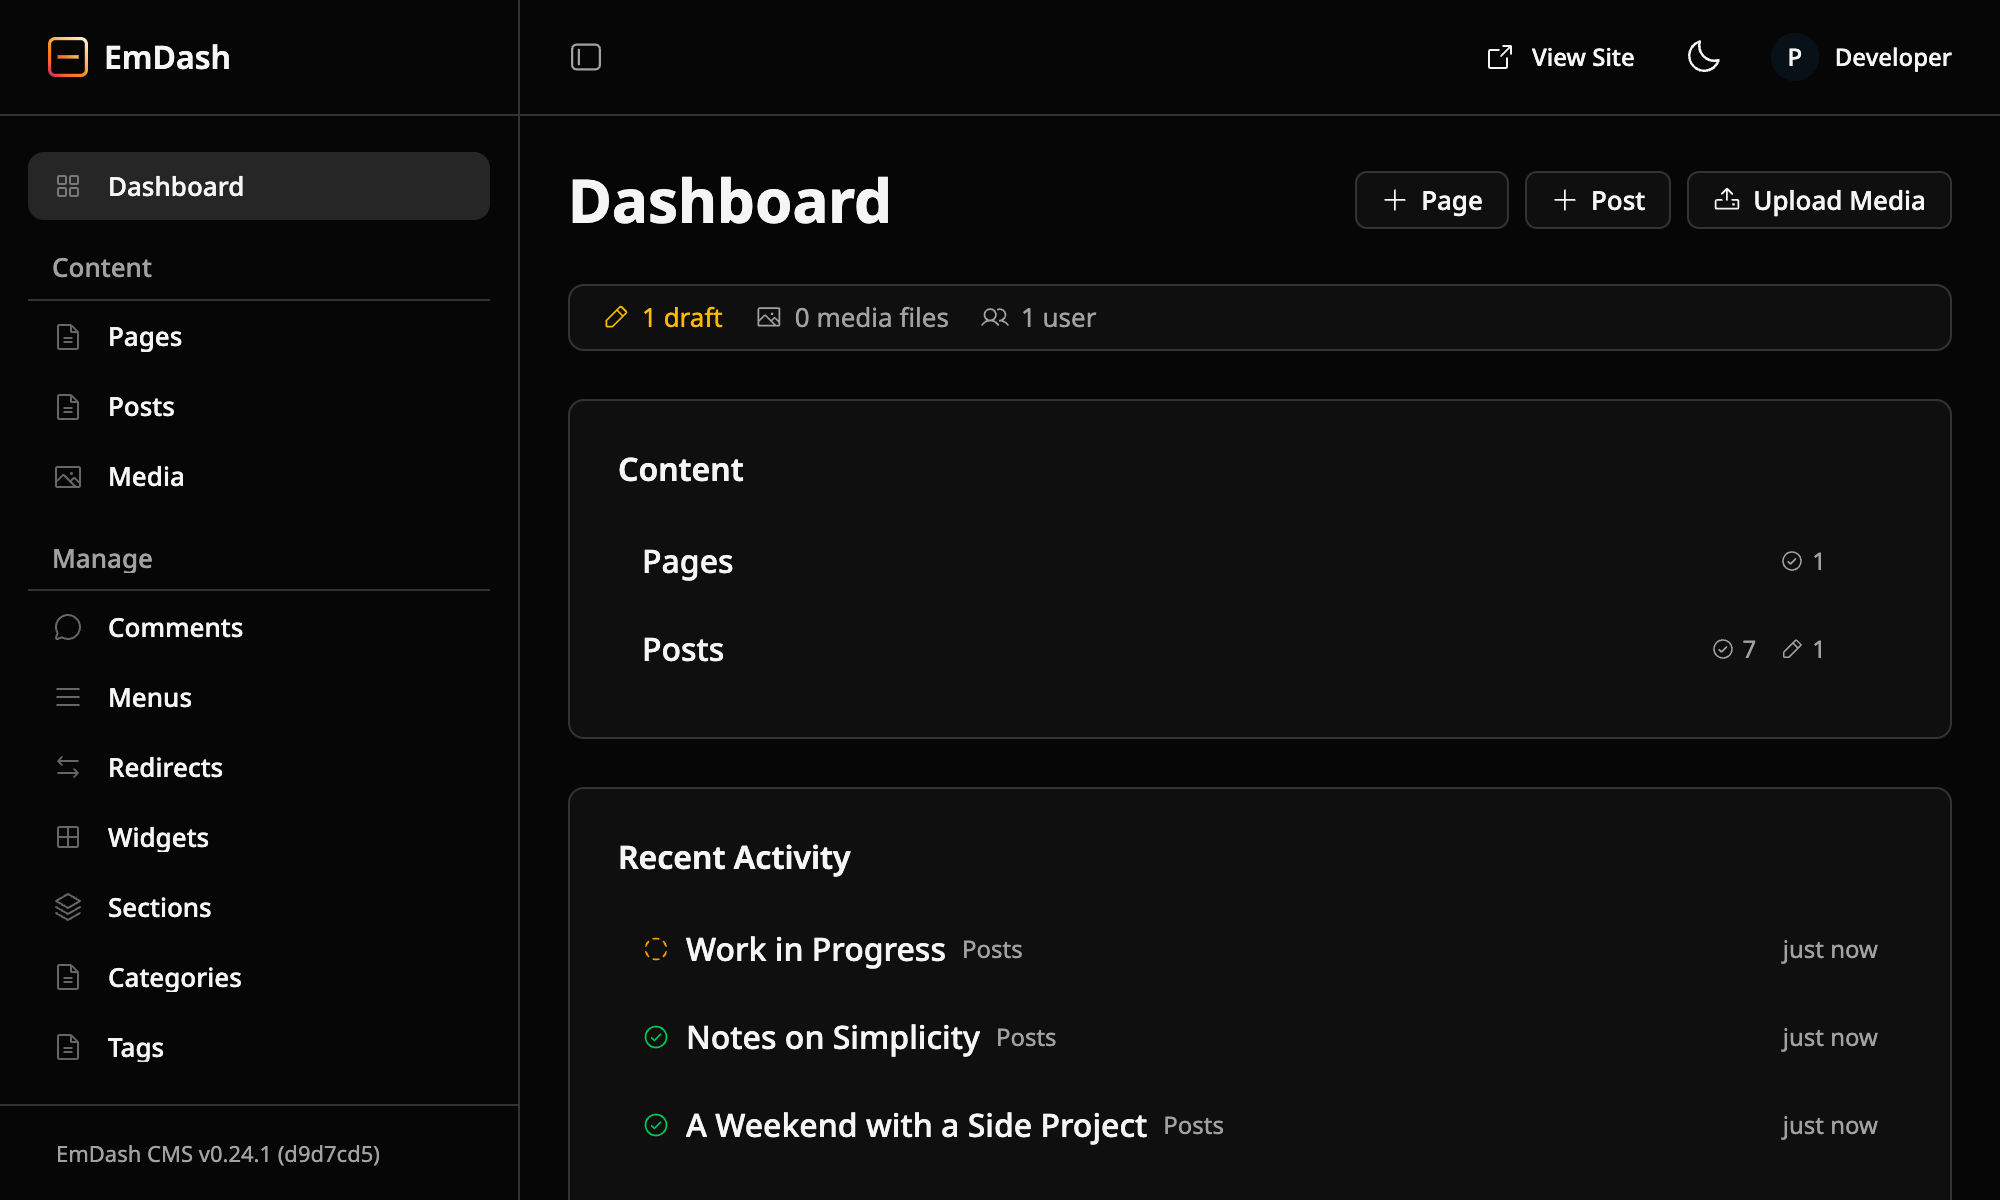The height and width of the screenshot is (1200, 2000).
Task: Open Media in the sidebar
Action: [x=259, y=477]
